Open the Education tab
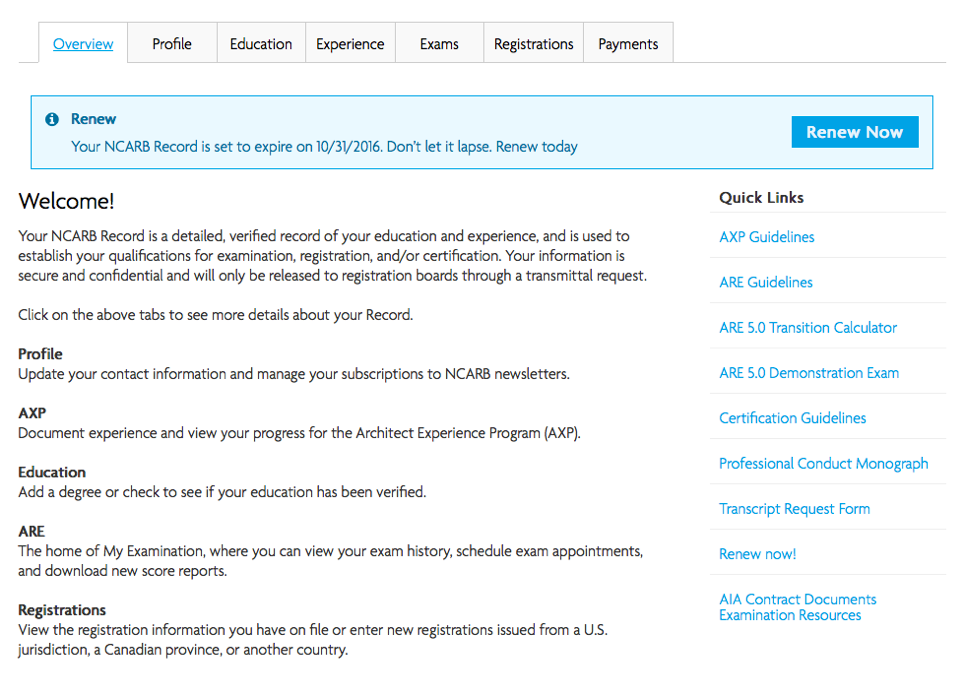Image resolution: width=965 pixels, height=696 pixels. pos(260,43)
